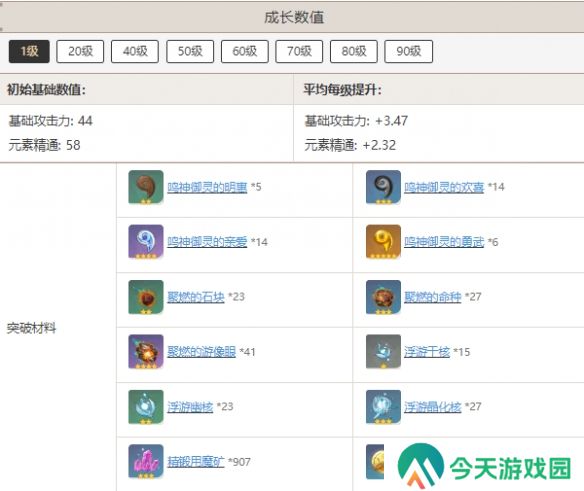Viewport: 584px width, 491px height.
Task: Open the 聚燃的游像眼 link
Action: point(201,352)
